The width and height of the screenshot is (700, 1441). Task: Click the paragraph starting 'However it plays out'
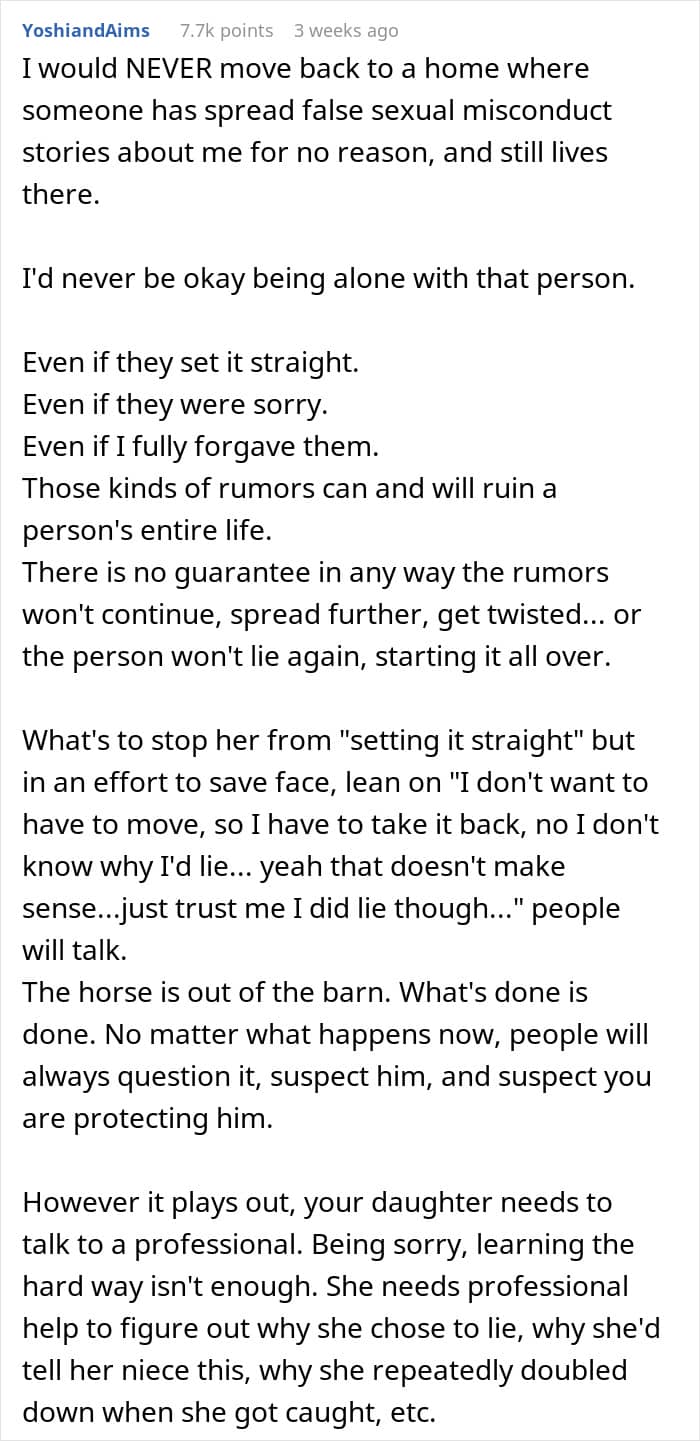pos(328,1308)
